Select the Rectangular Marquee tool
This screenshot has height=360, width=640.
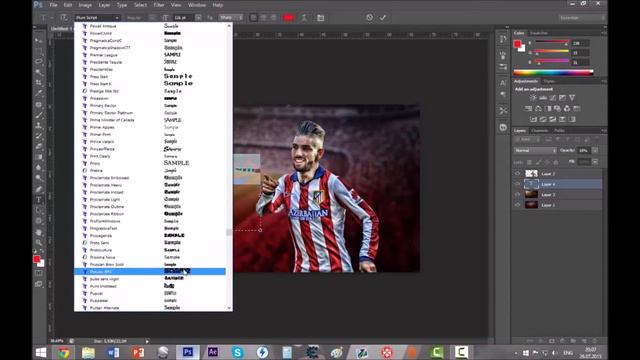pos(39,51)
